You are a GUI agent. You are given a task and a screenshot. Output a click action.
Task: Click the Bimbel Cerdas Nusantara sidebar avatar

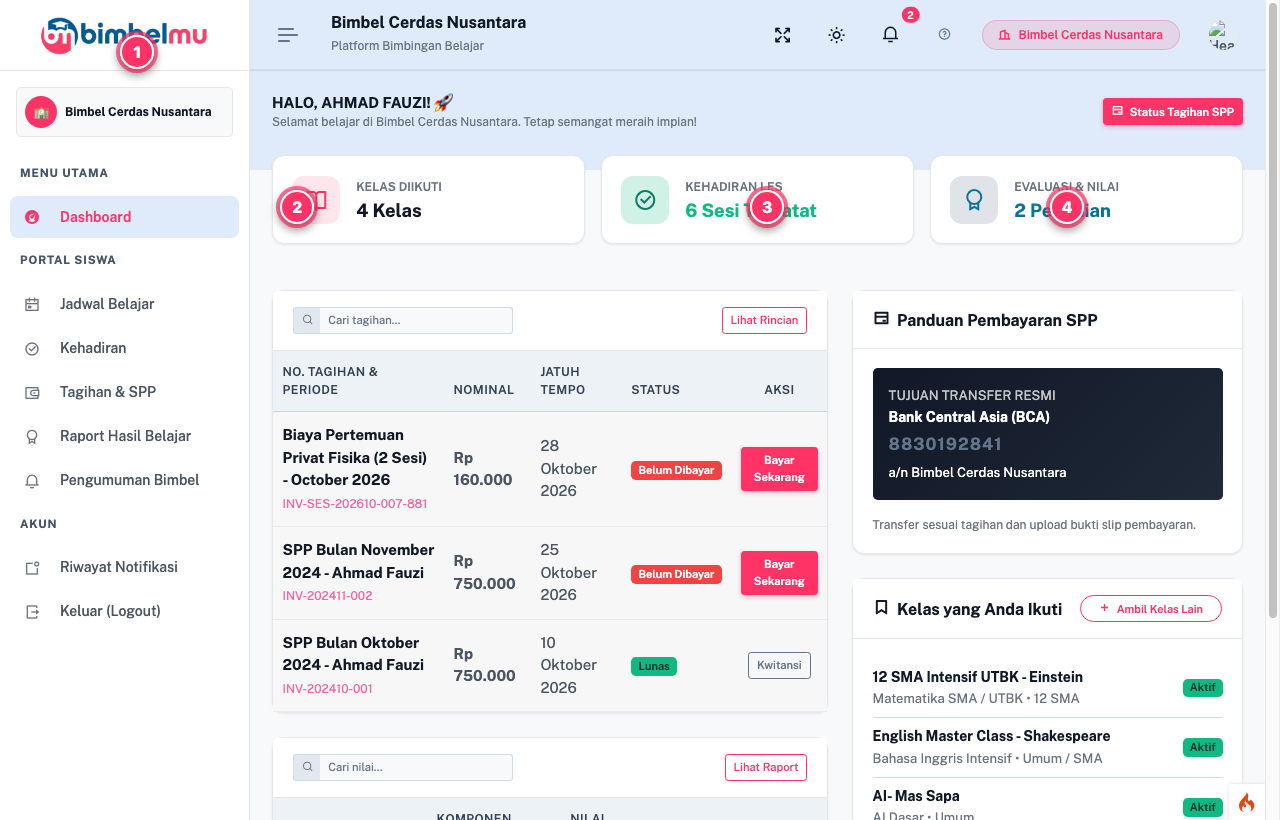click(41, 112)
